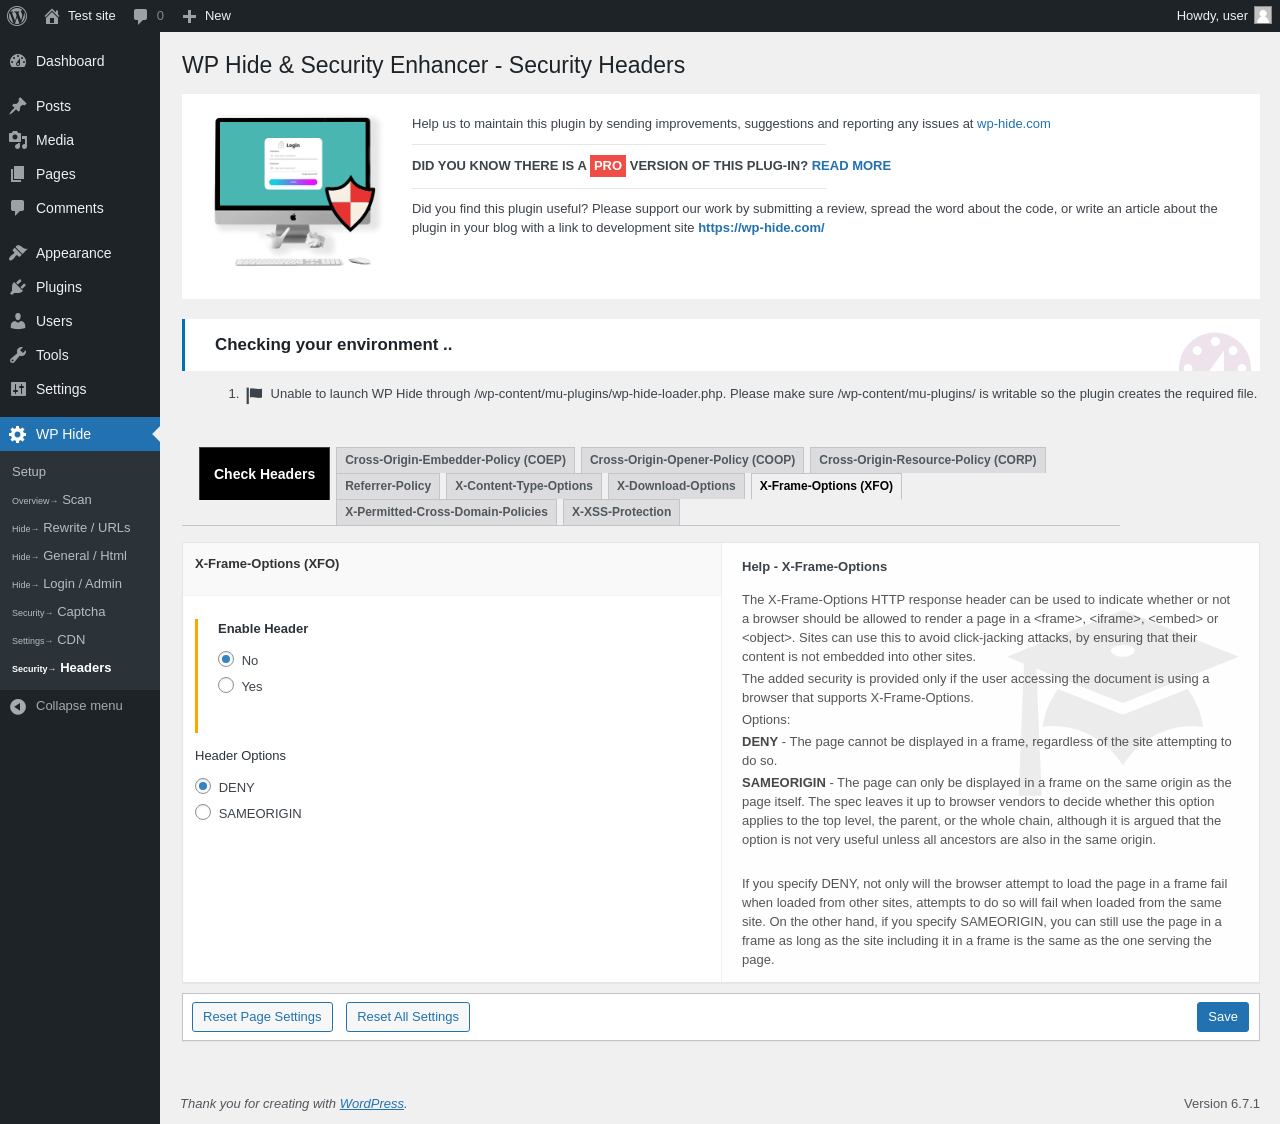Click the Posts pushpin icon
Screen dimensions: 1280x1124
tap(18, 106)
